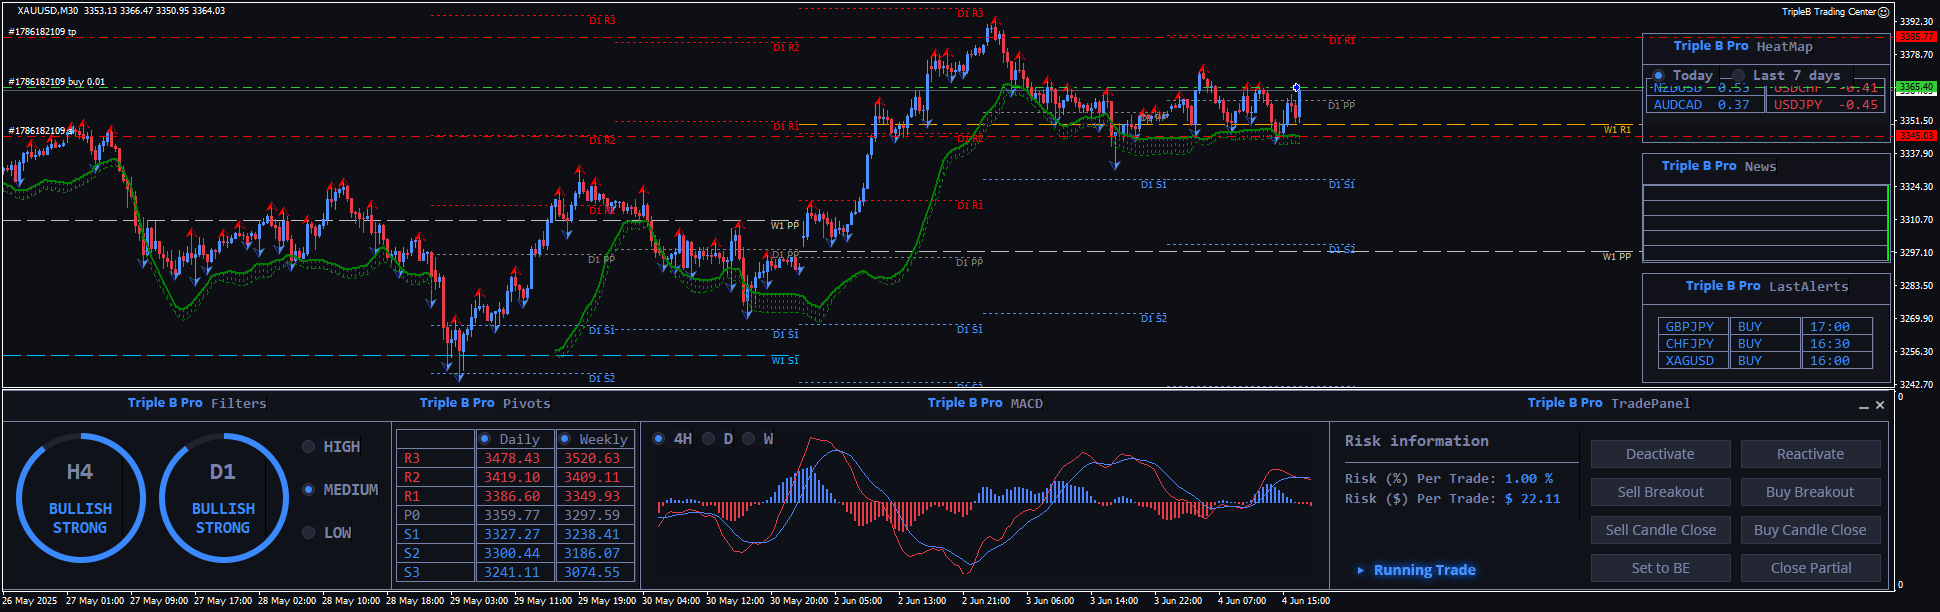Click the Buy Candle Close button
The width and height of the screenshot is (1940, 612).
(1810, 530)
